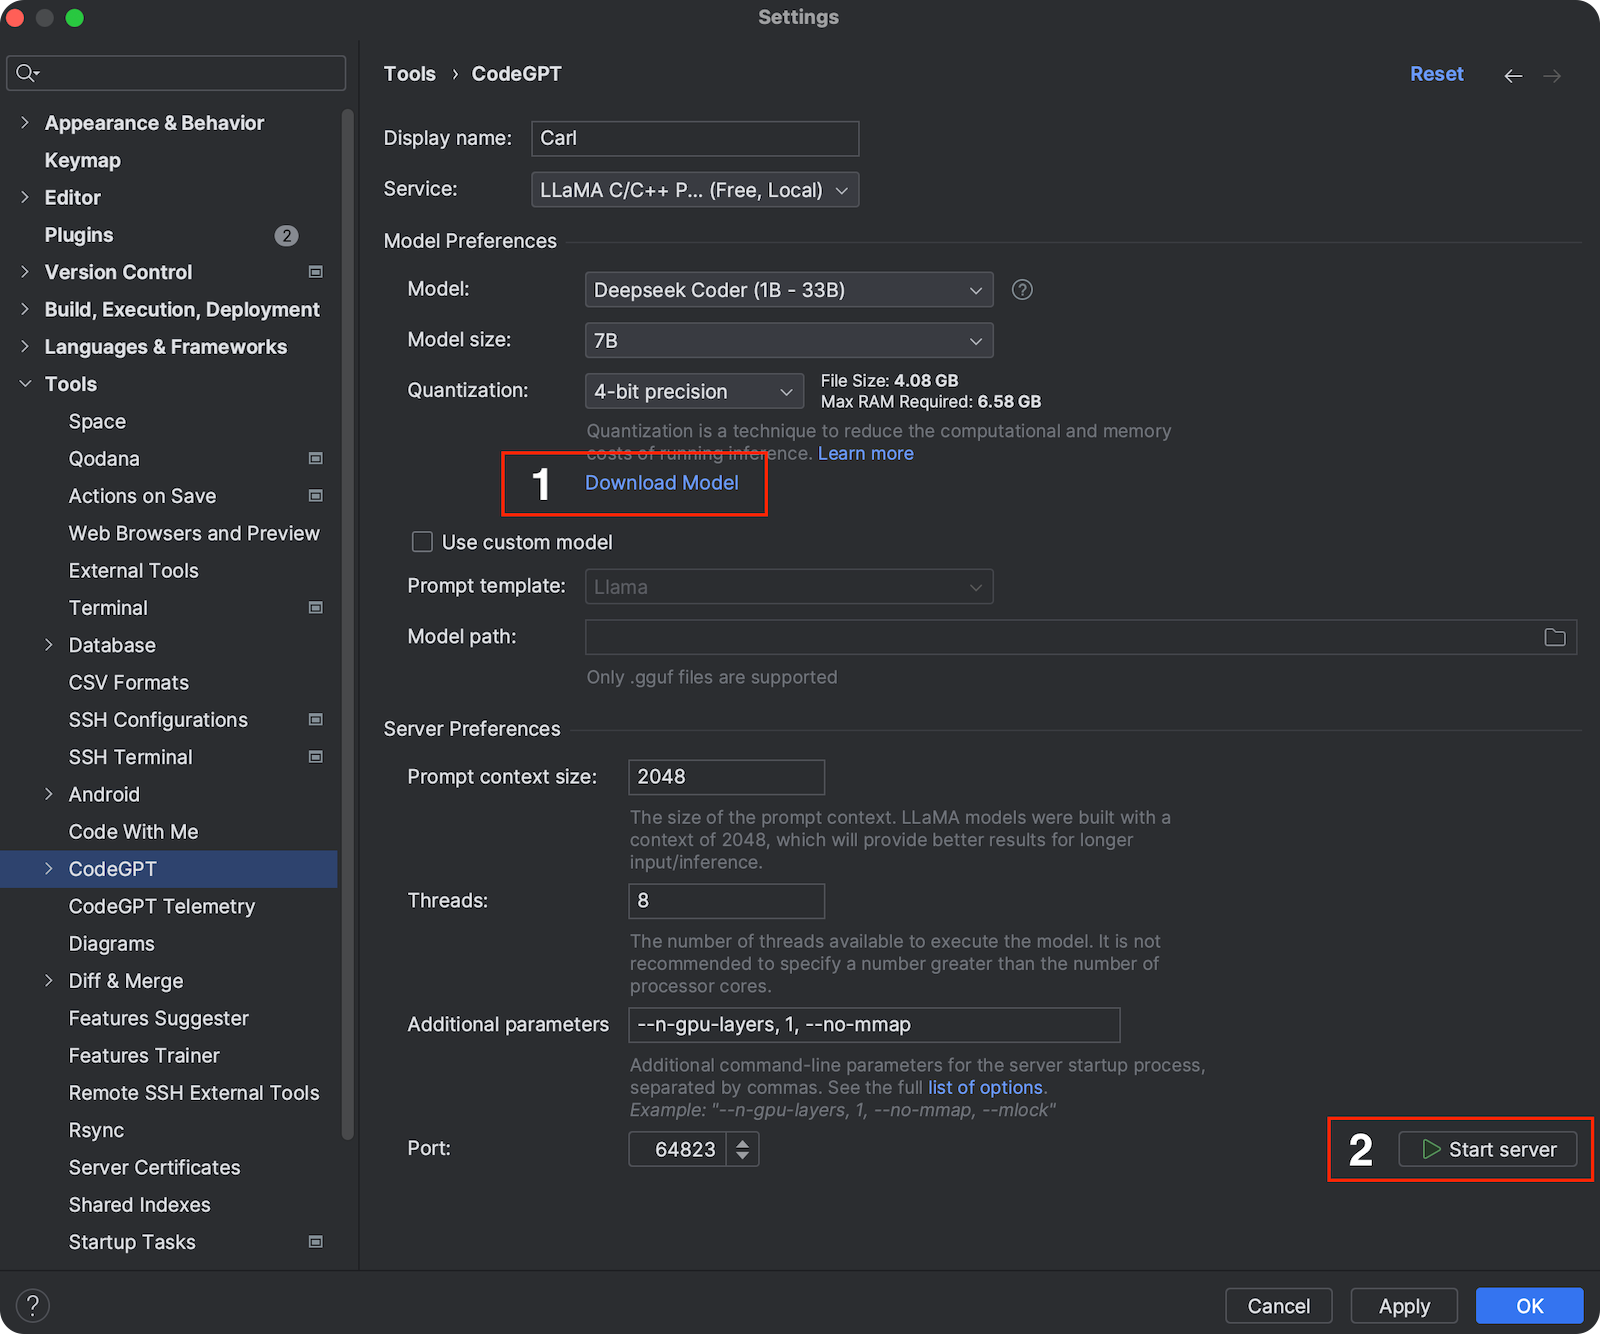Click the Display name text field
Image resolution: width=1600 pixels, height=1334 pixels.
[694, 138]
